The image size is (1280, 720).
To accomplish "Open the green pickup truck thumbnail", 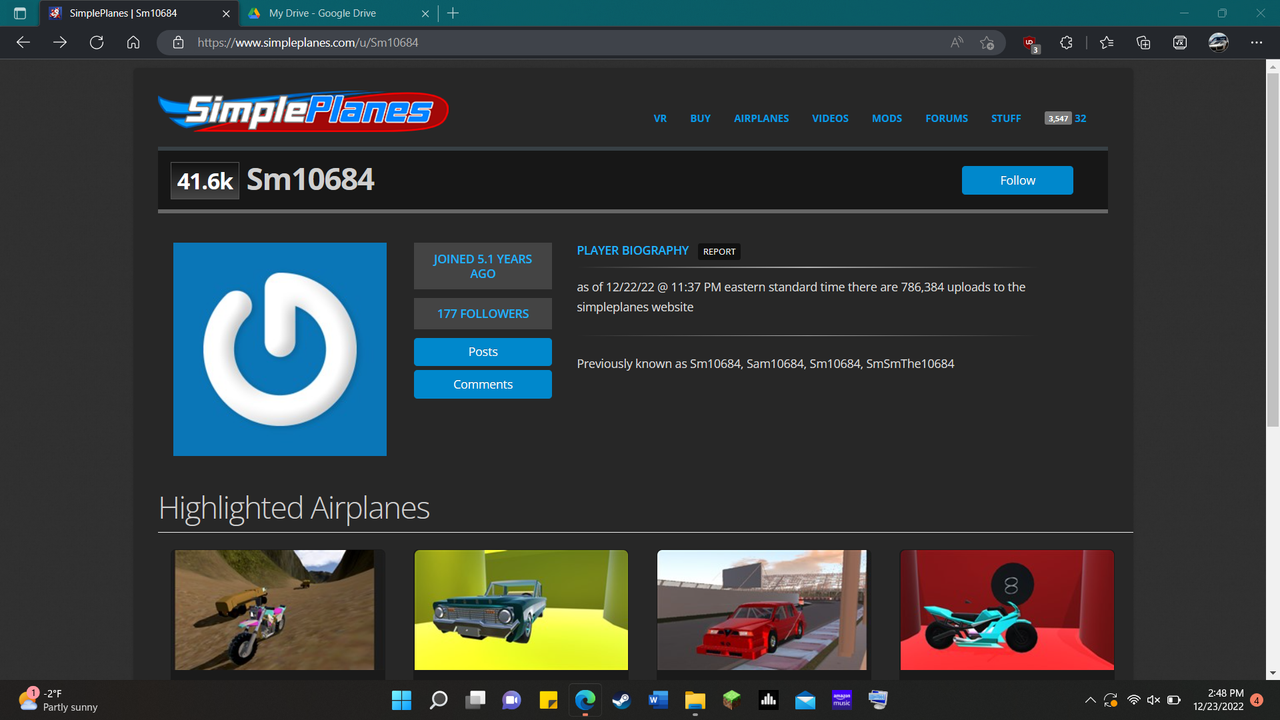I will 521,610.
